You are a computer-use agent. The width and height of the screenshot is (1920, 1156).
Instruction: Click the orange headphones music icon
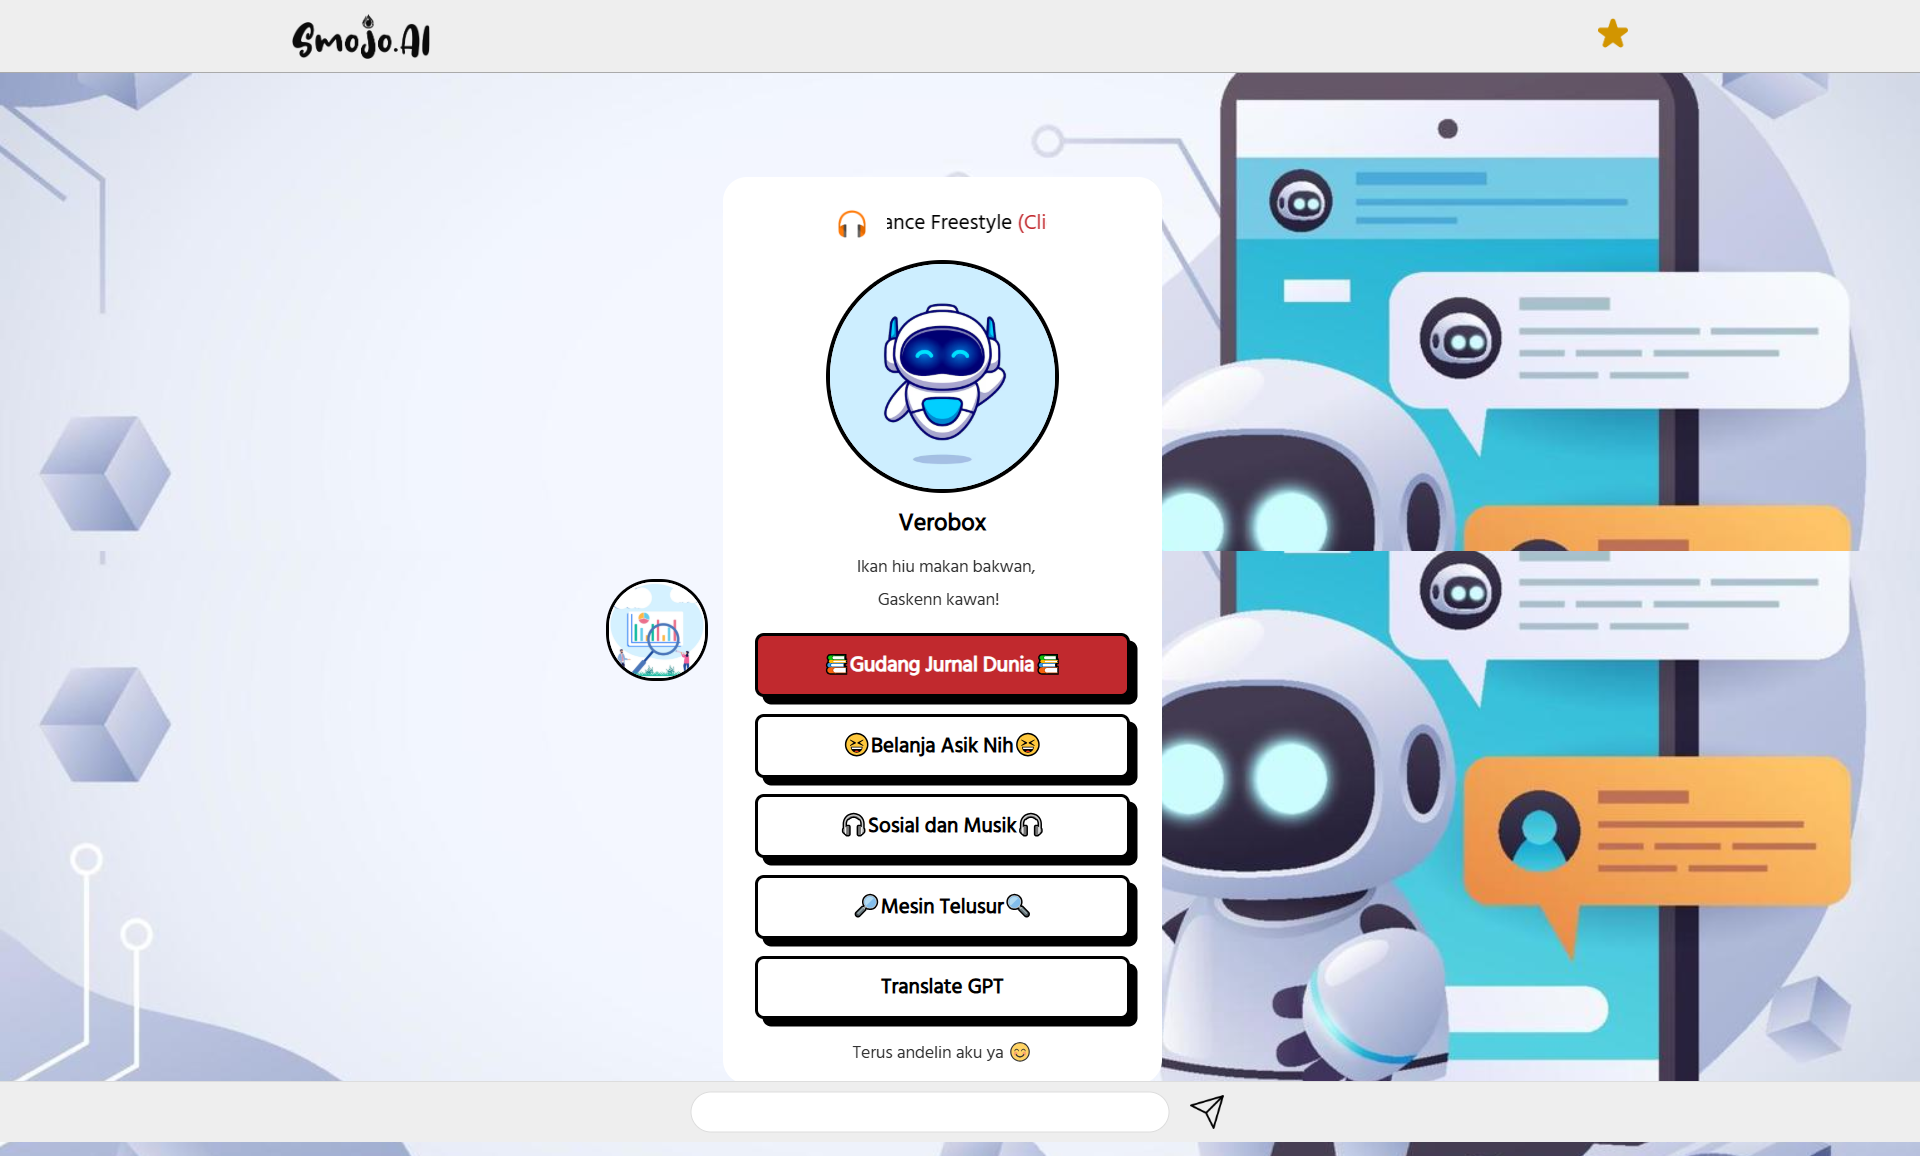[852, 224]
